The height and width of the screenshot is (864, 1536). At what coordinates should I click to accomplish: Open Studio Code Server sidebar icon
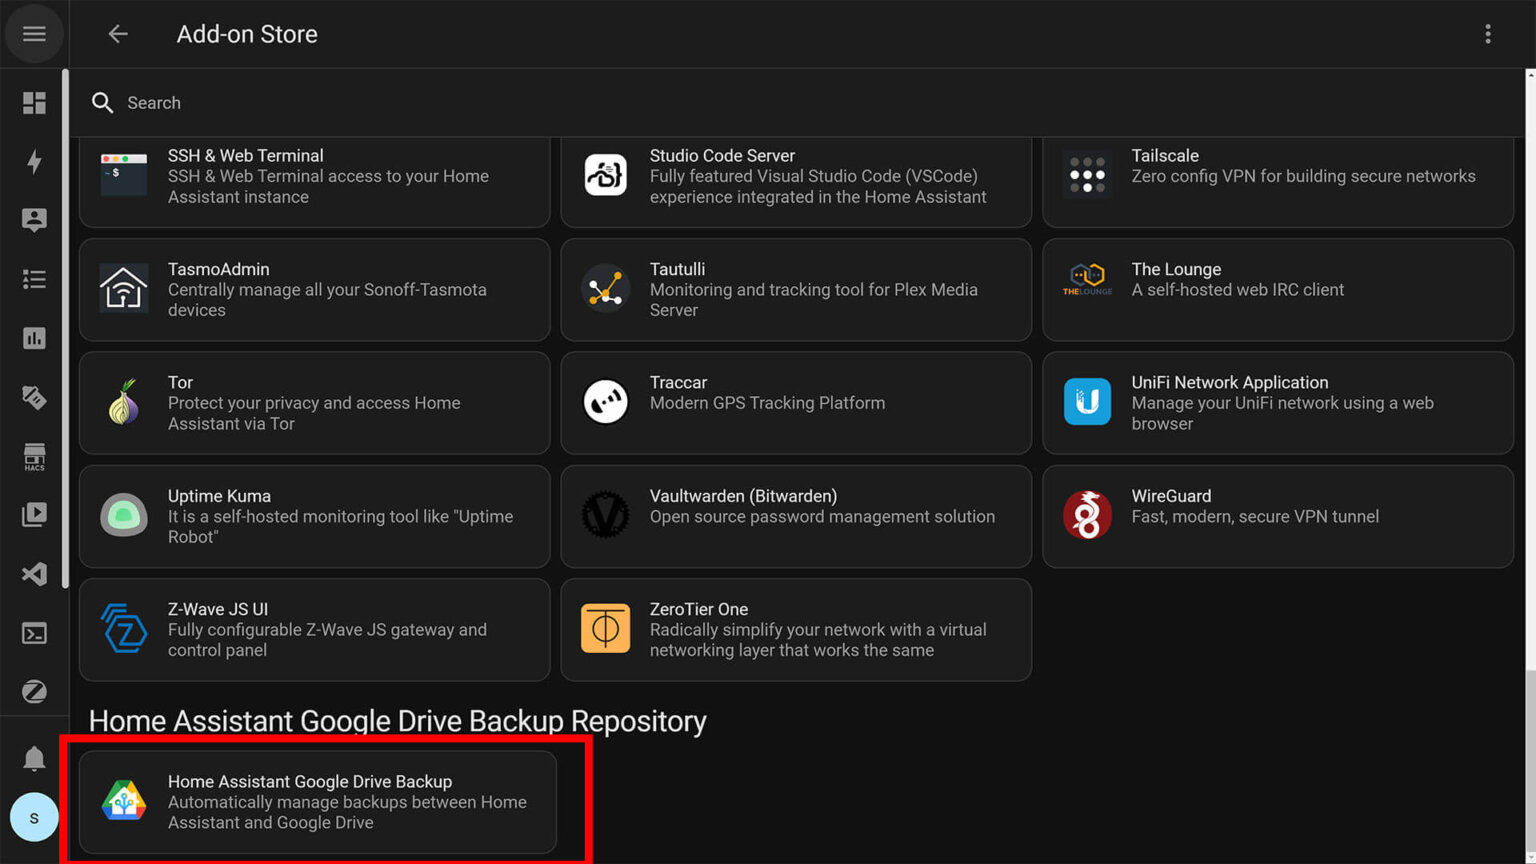point(34,574)
